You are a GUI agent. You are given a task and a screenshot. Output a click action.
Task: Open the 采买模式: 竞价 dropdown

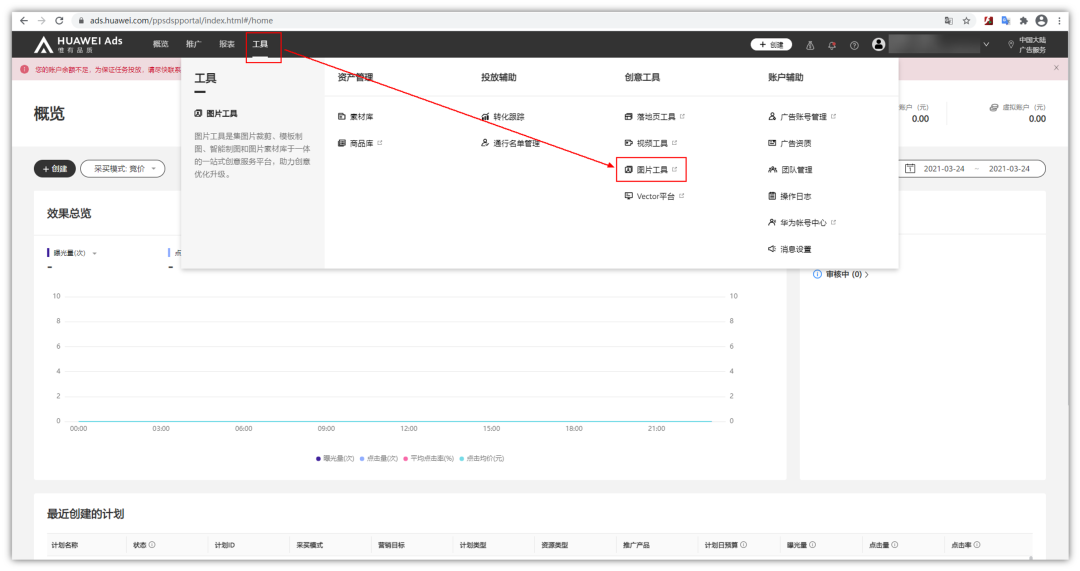123,169
